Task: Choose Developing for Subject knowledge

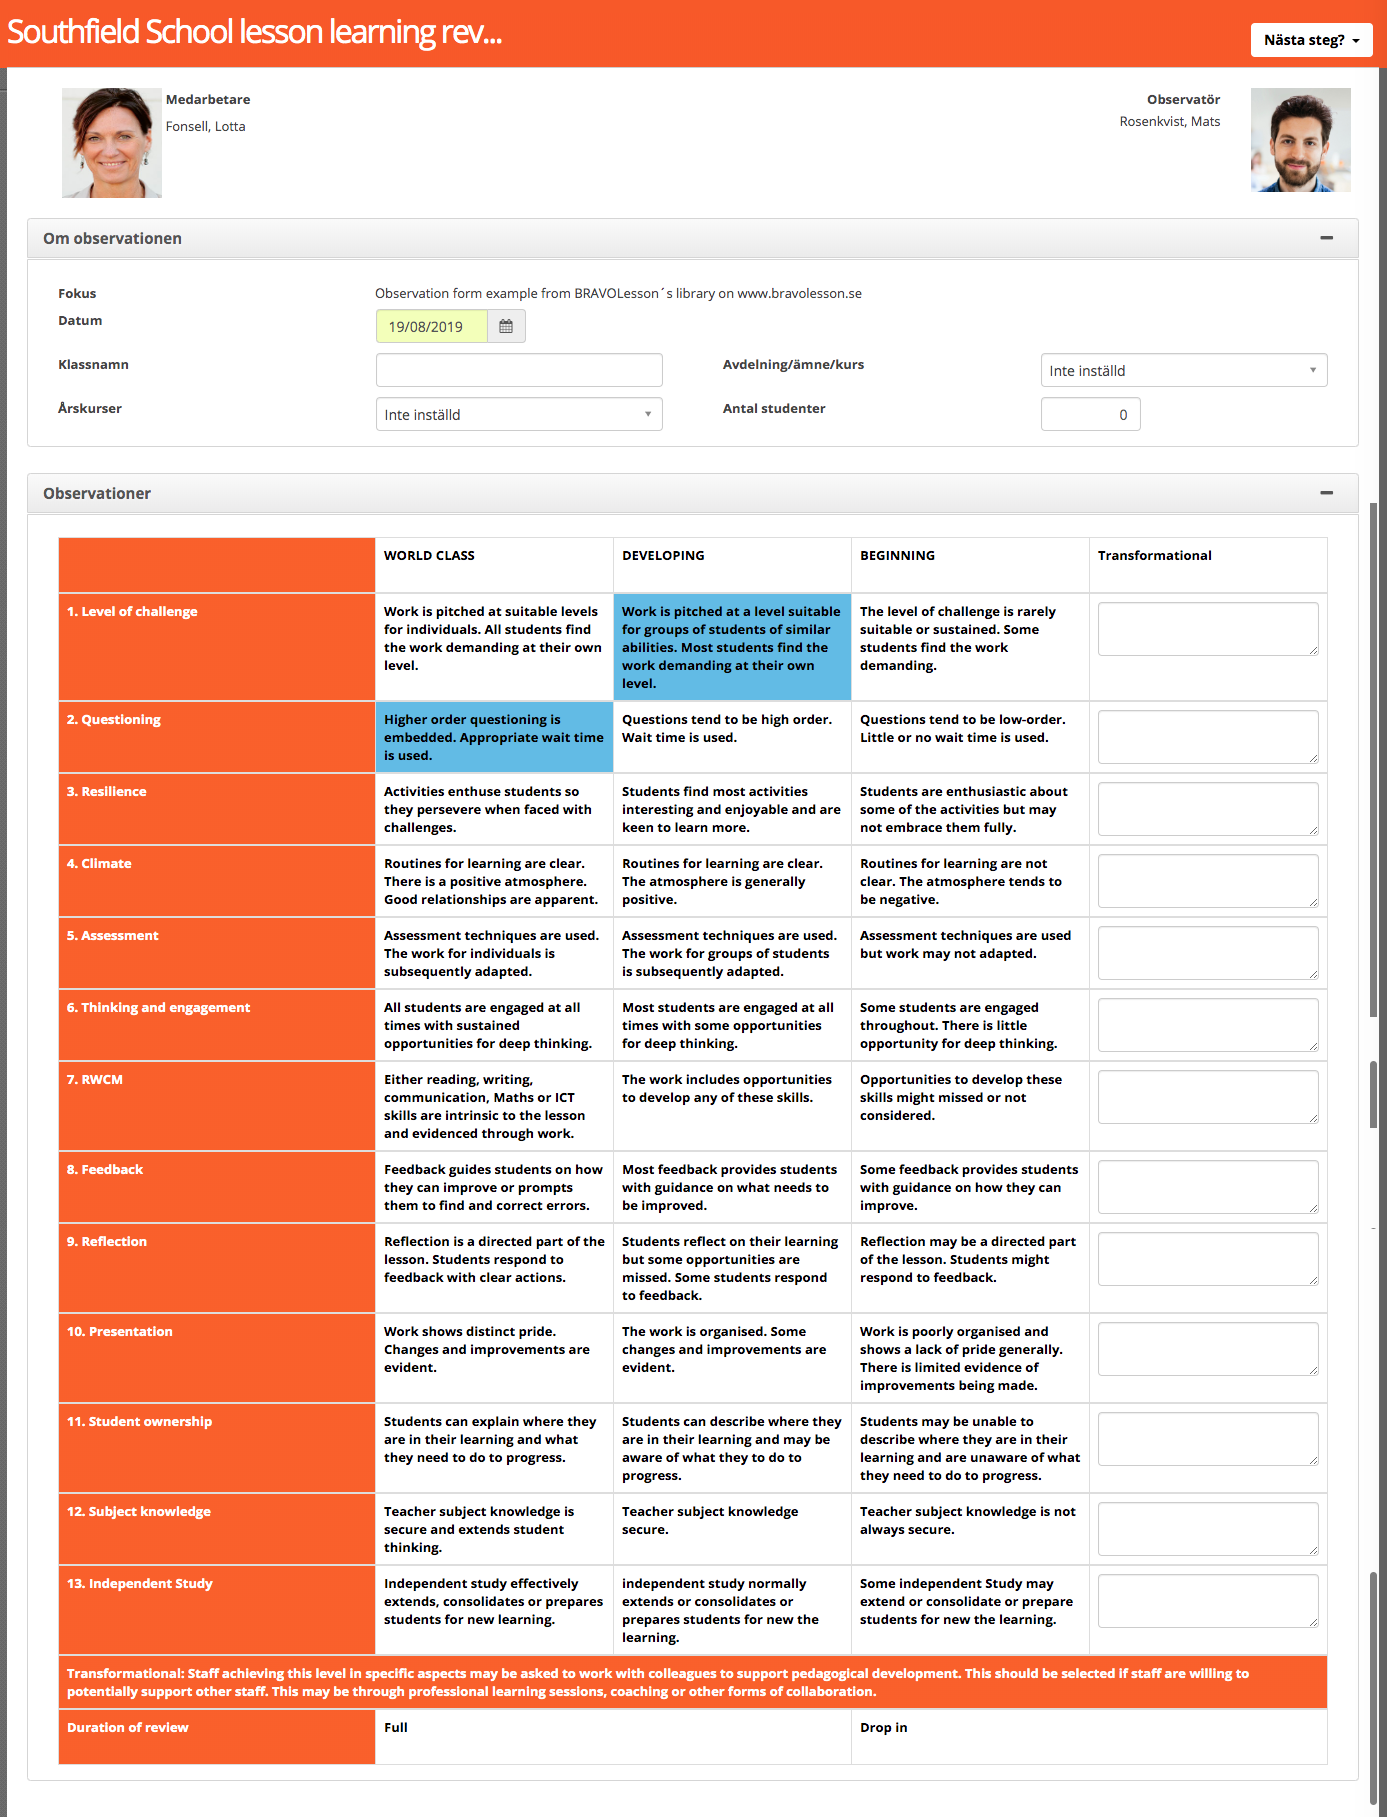Action: [731, 1528]
